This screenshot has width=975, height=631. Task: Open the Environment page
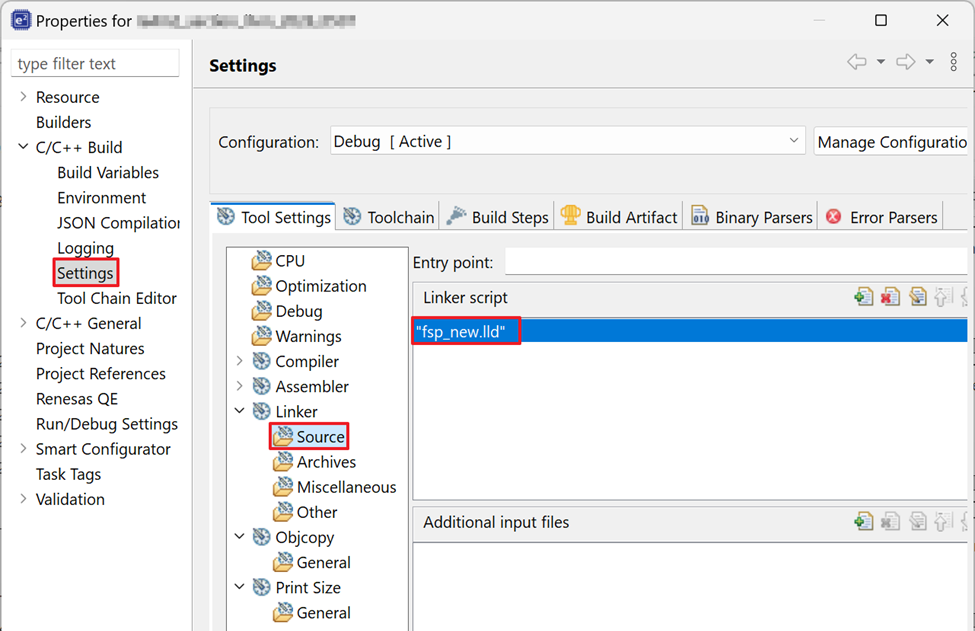click(101, 198)
